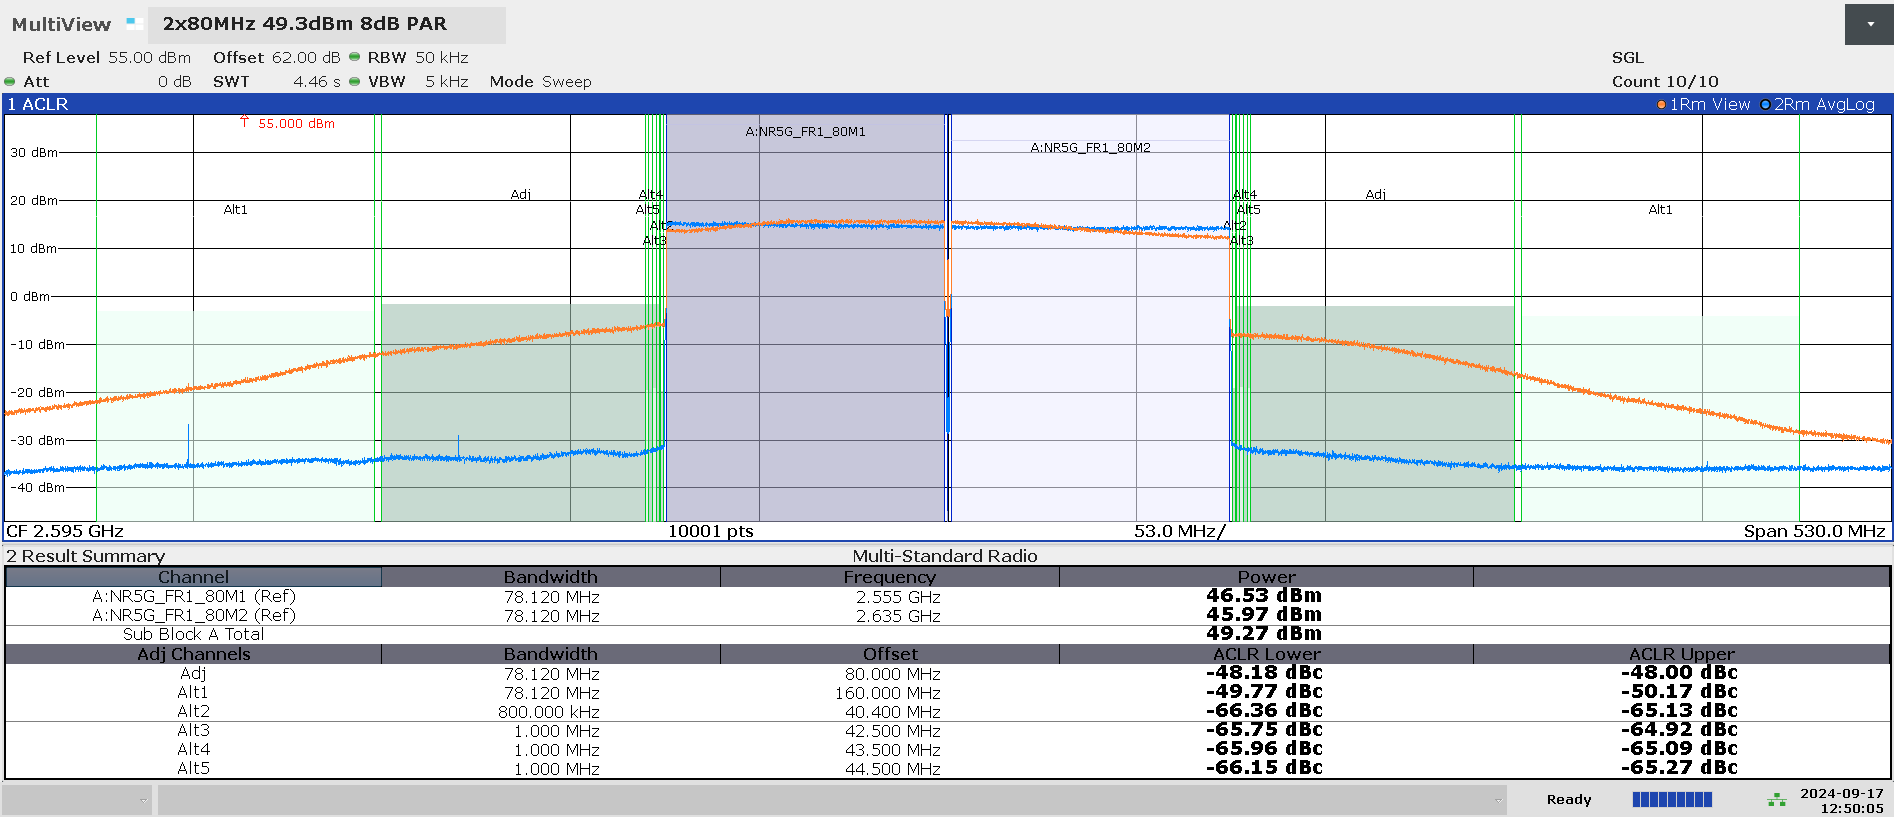Click the green dot next to Att
The image size is (1894, 817).
10,81
